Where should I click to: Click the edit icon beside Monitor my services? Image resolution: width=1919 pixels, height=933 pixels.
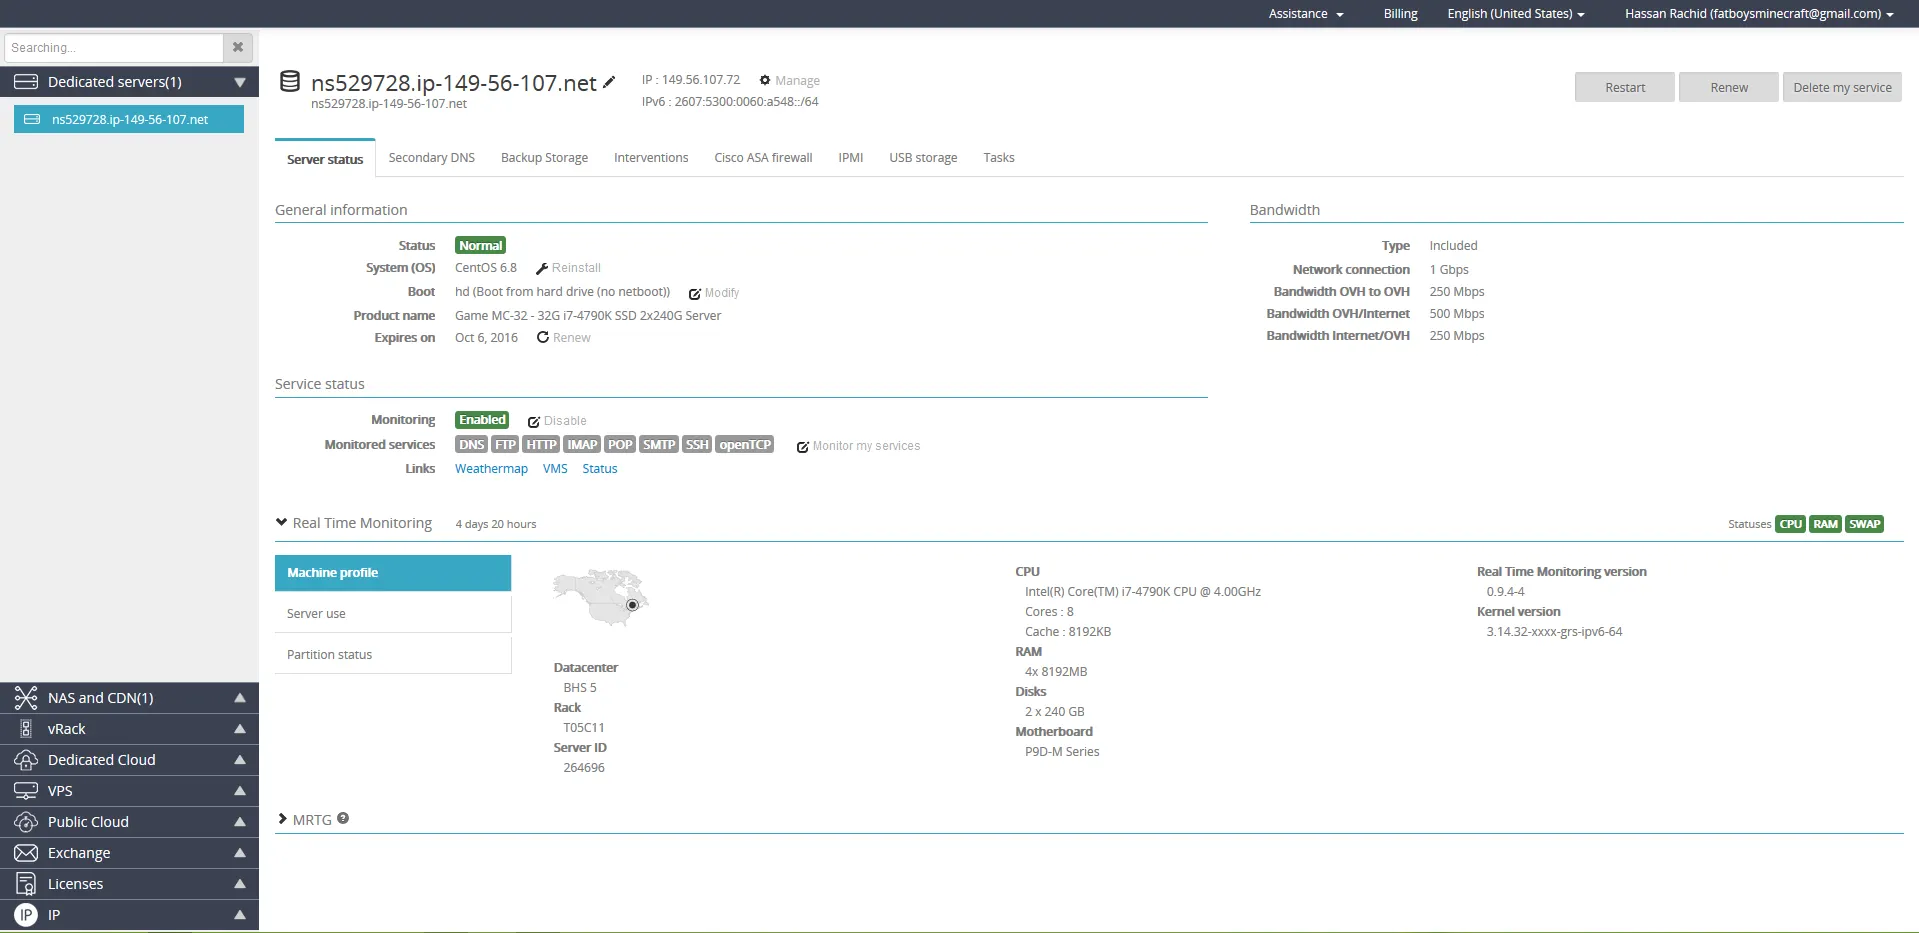(802, 447)
